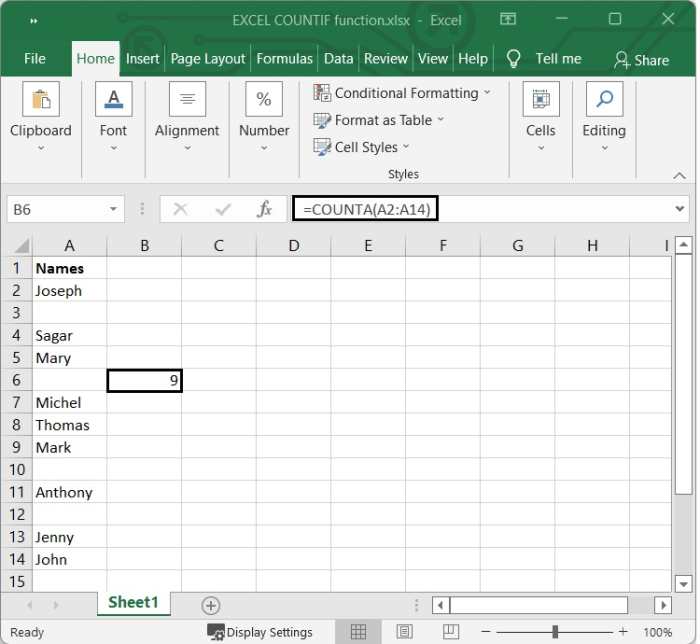Viewport: 700px width, 644px height.
Task: Zoom out with the minus button
Action: [486, 632]
